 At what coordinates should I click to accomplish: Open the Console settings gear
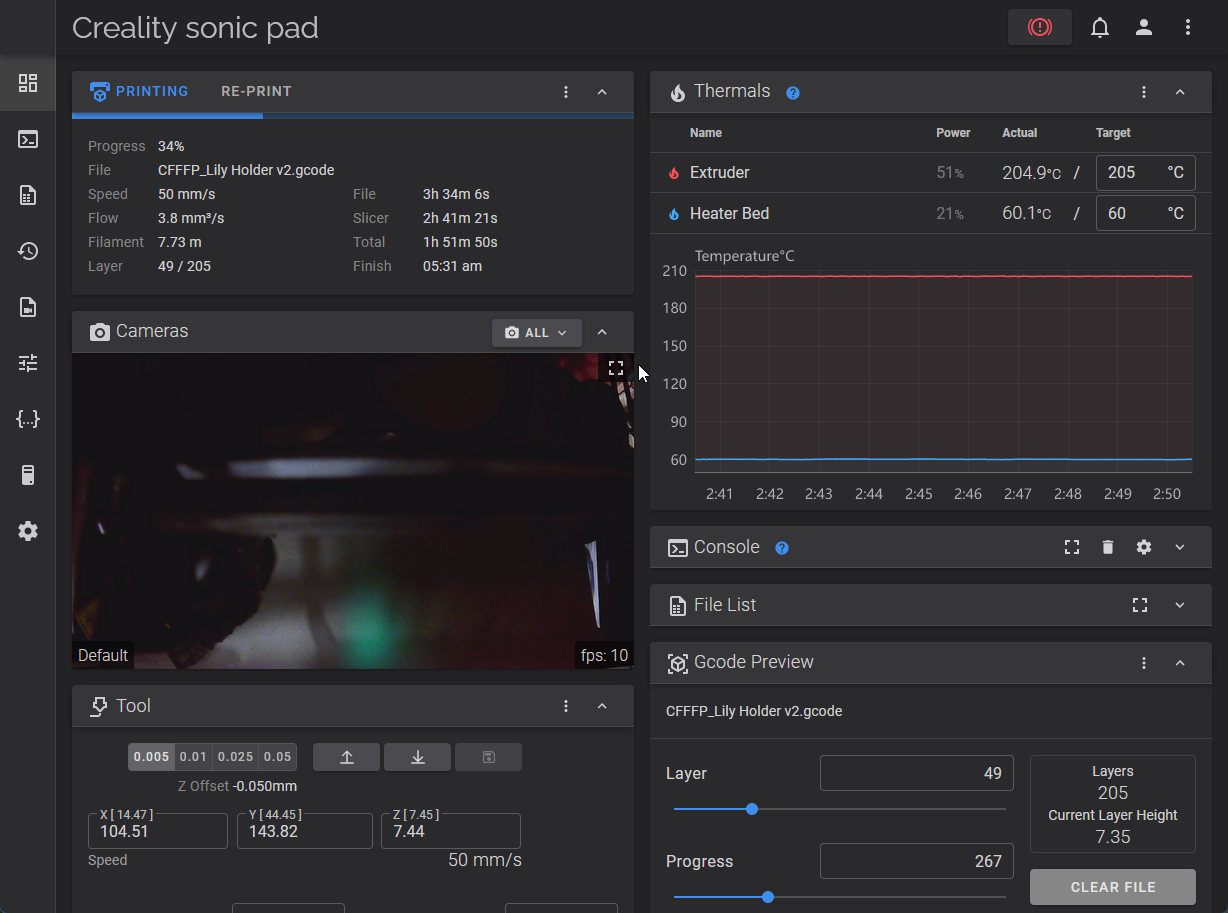(x=1144, y=547)
